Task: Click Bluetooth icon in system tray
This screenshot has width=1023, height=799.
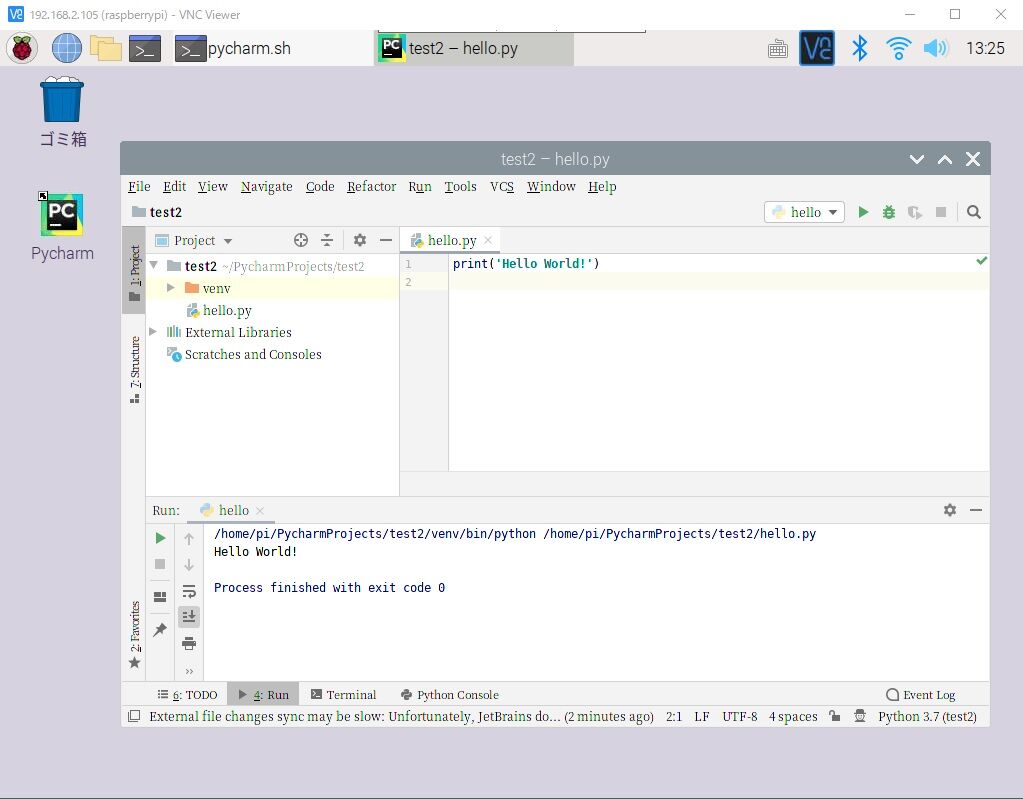Action: coord(860,48)
